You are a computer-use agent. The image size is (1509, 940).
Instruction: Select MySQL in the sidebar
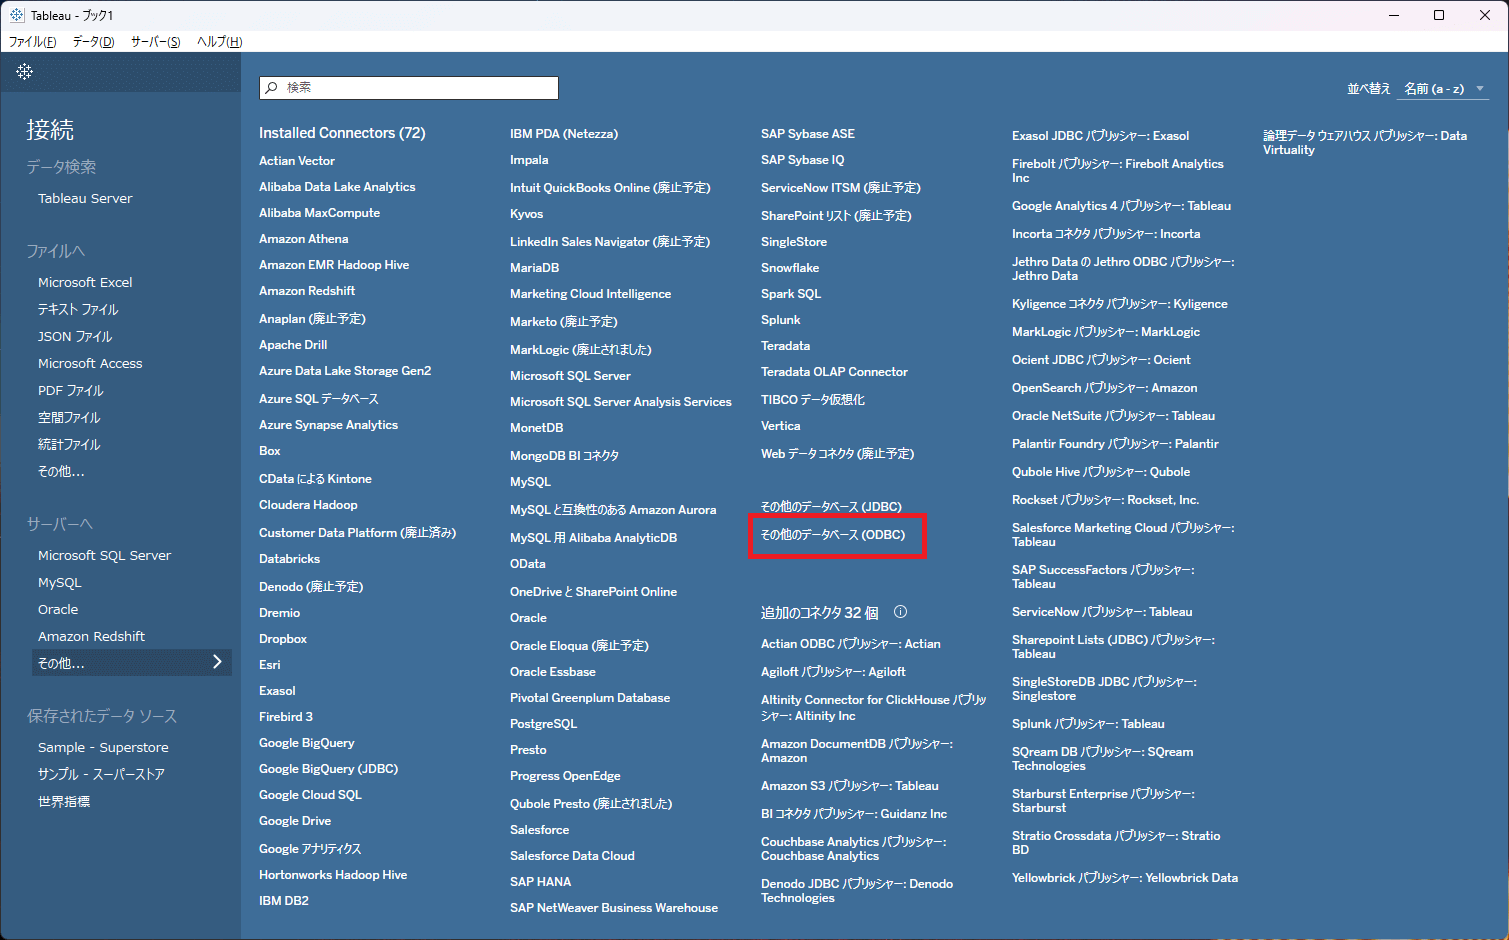pos(60,583)
